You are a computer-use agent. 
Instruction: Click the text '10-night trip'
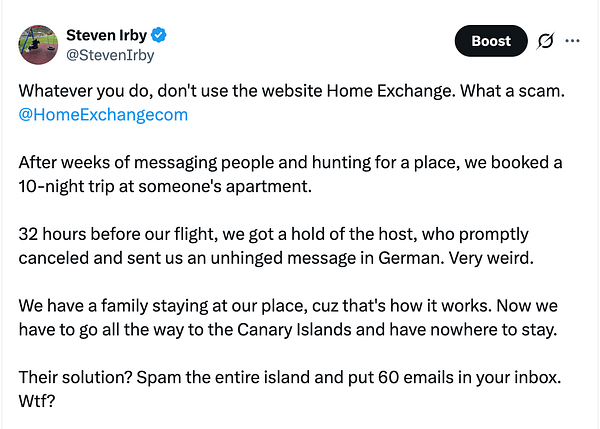pos(66,186)
